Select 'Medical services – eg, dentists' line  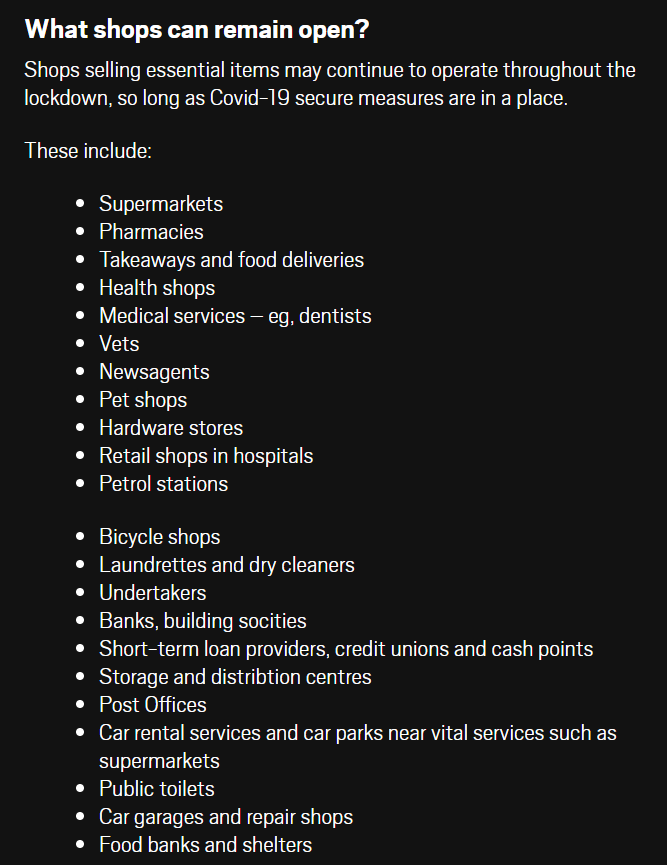tap(236, 316)
